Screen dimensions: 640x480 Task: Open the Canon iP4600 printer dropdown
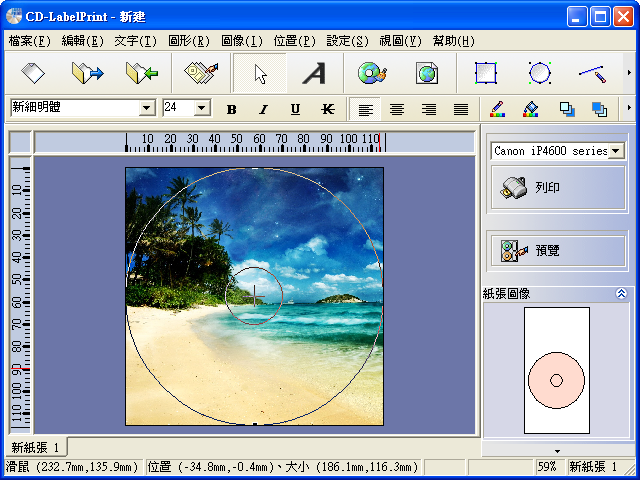pos(616,151)
